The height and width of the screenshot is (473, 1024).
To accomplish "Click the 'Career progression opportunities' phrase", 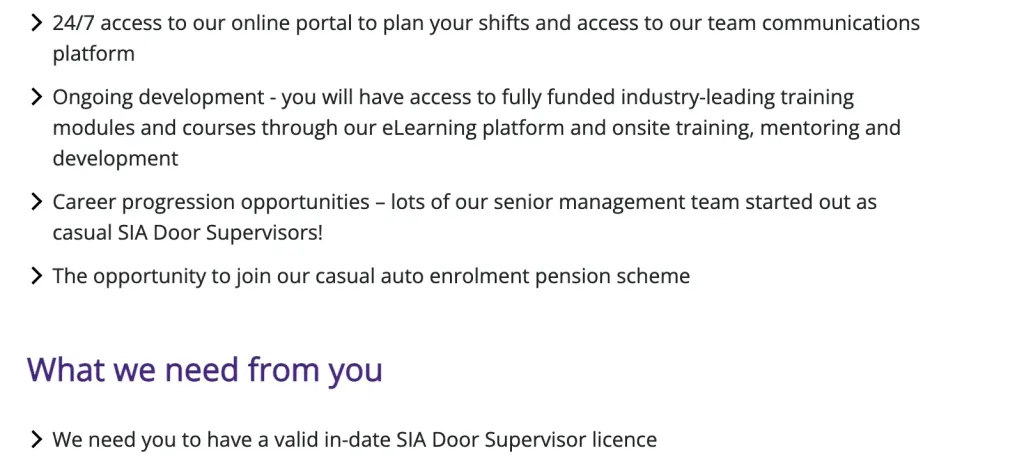I will click(211, 202).
